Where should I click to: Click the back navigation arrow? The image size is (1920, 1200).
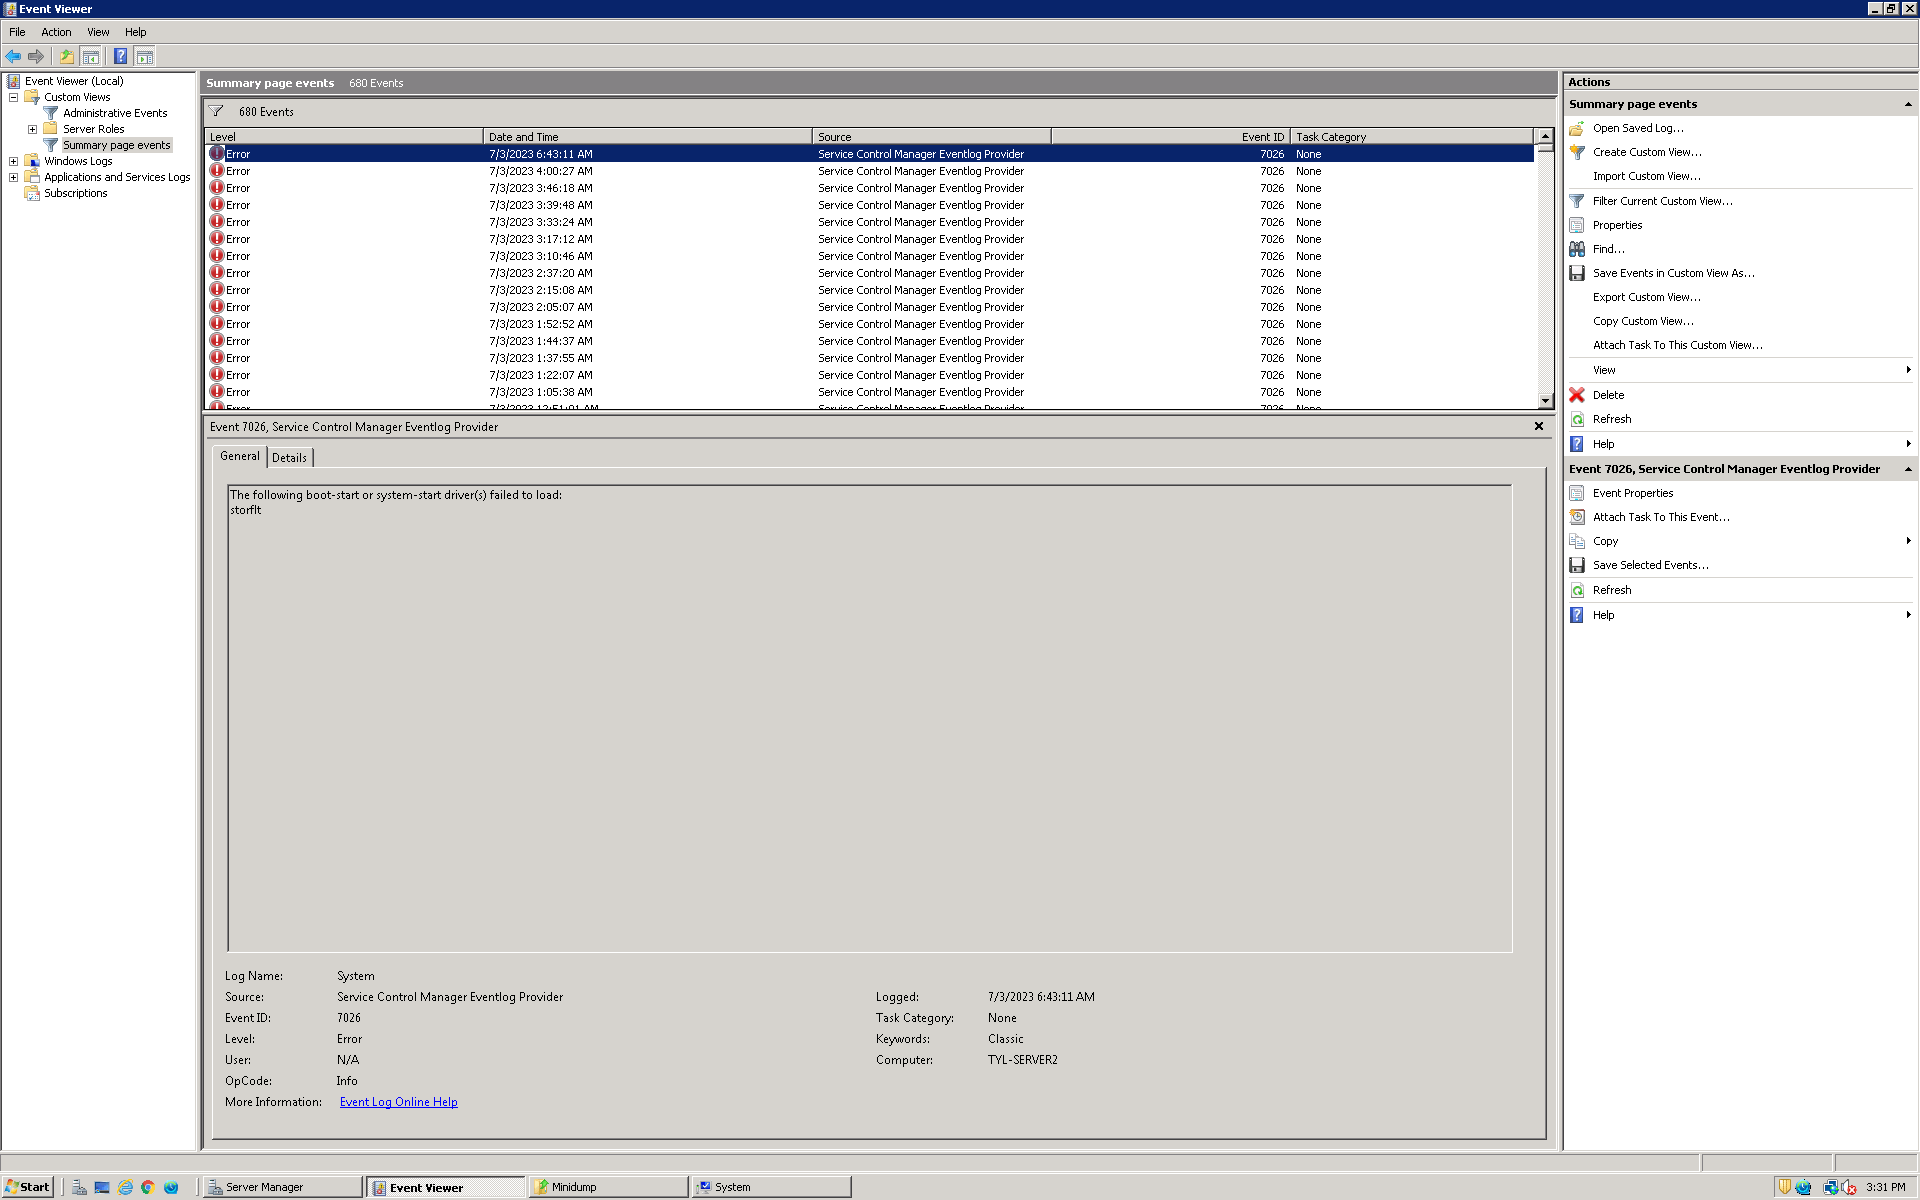[x=13, y=56]
